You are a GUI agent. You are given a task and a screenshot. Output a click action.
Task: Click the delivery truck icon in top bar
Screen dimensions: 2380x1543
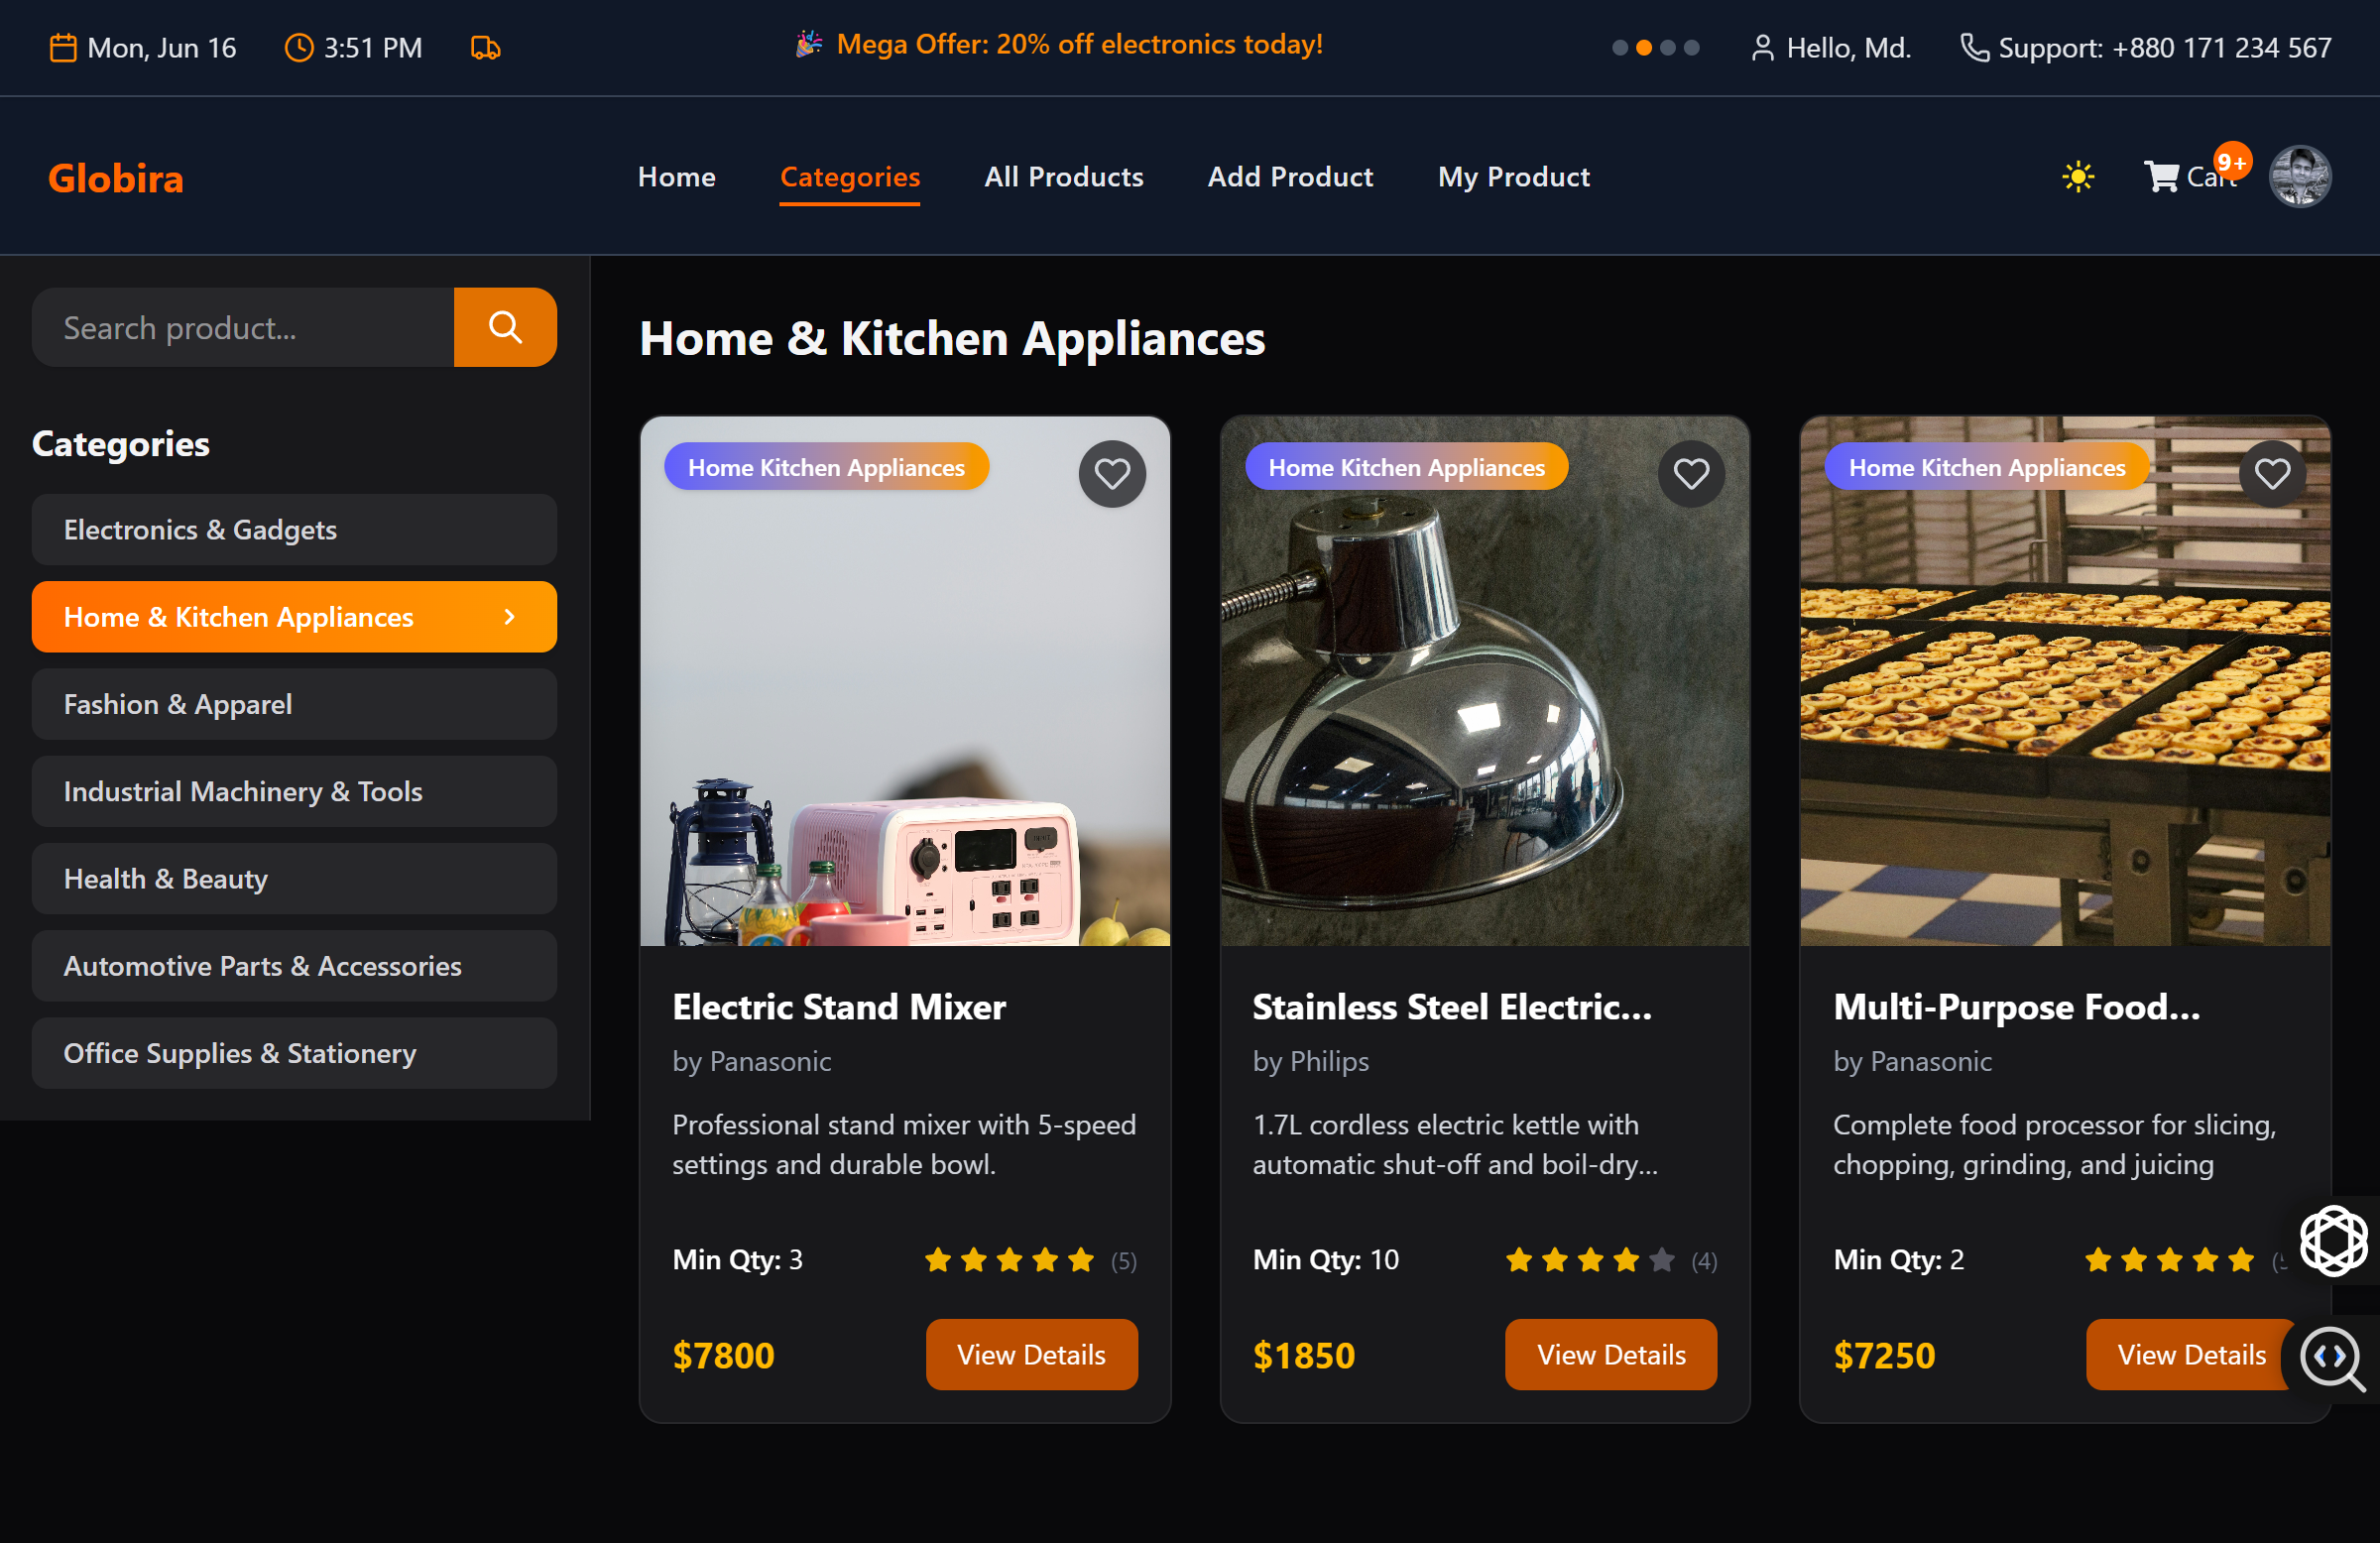click(486, 48)
